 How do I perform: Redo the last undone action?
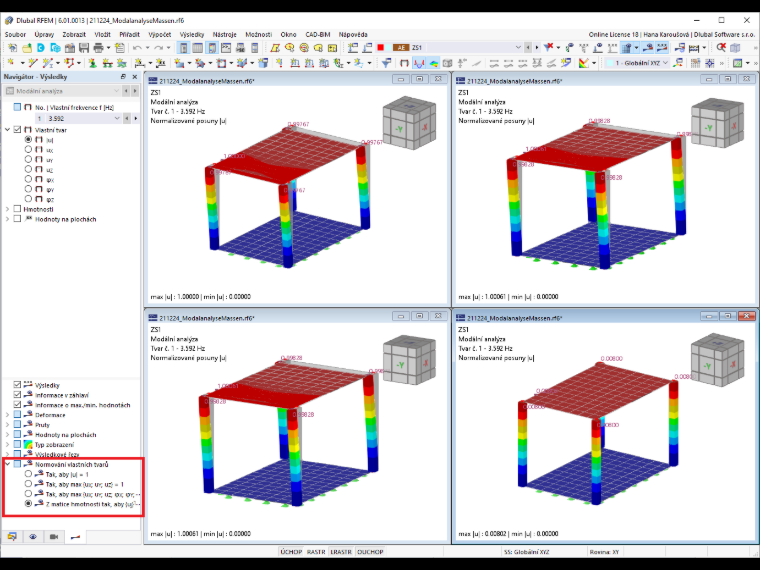tap(158, 48)
